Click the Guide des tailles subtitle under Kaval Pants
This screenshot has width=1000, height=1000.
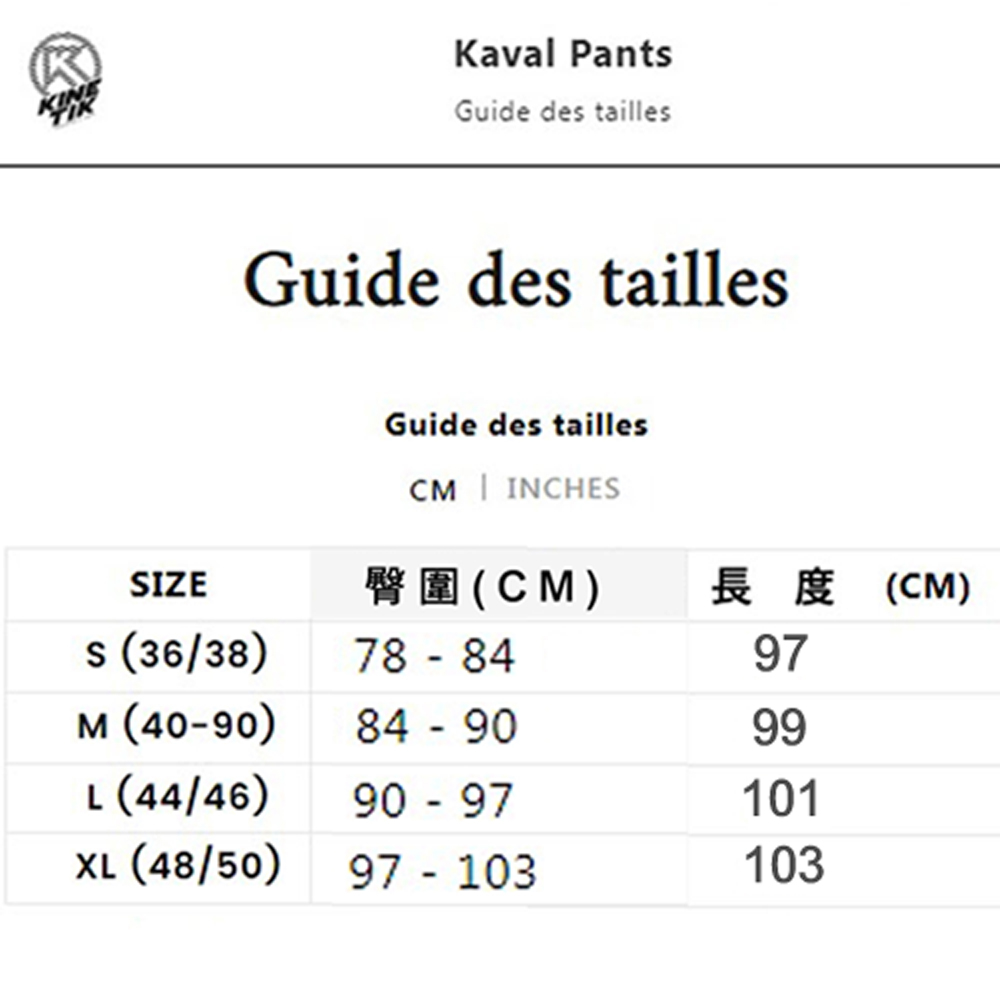point(562,112)
